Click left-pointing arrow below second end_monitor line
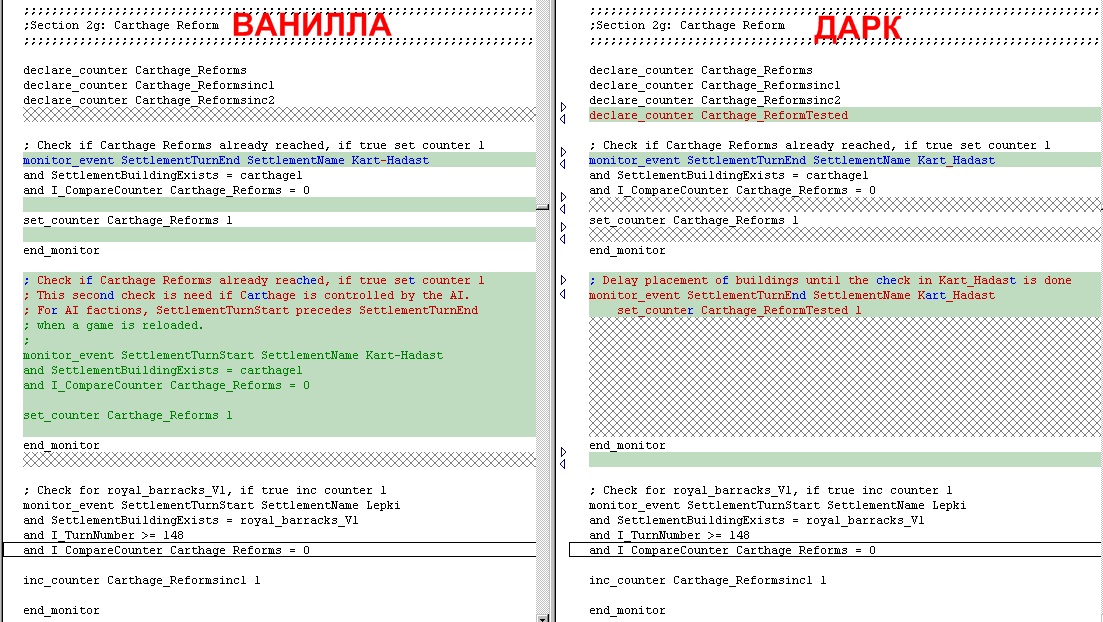1103x622 pixels. click(x=563, y=464)
